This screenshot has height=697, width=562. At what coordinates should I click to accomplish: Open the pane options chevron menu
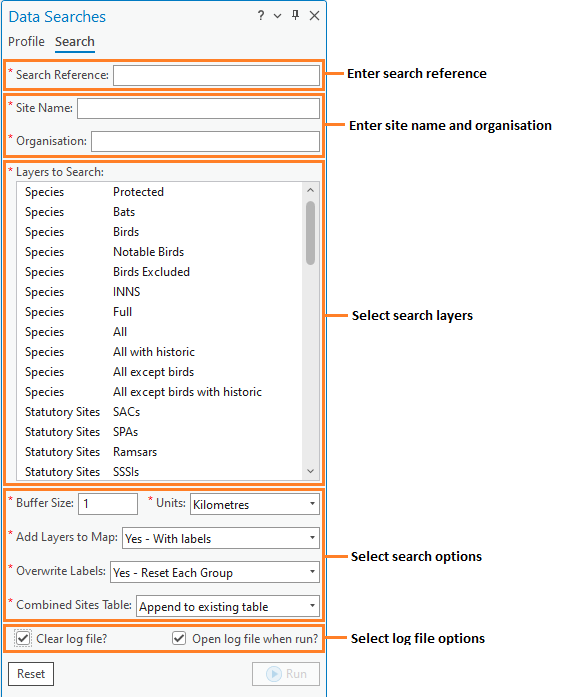tap(277, 16)
